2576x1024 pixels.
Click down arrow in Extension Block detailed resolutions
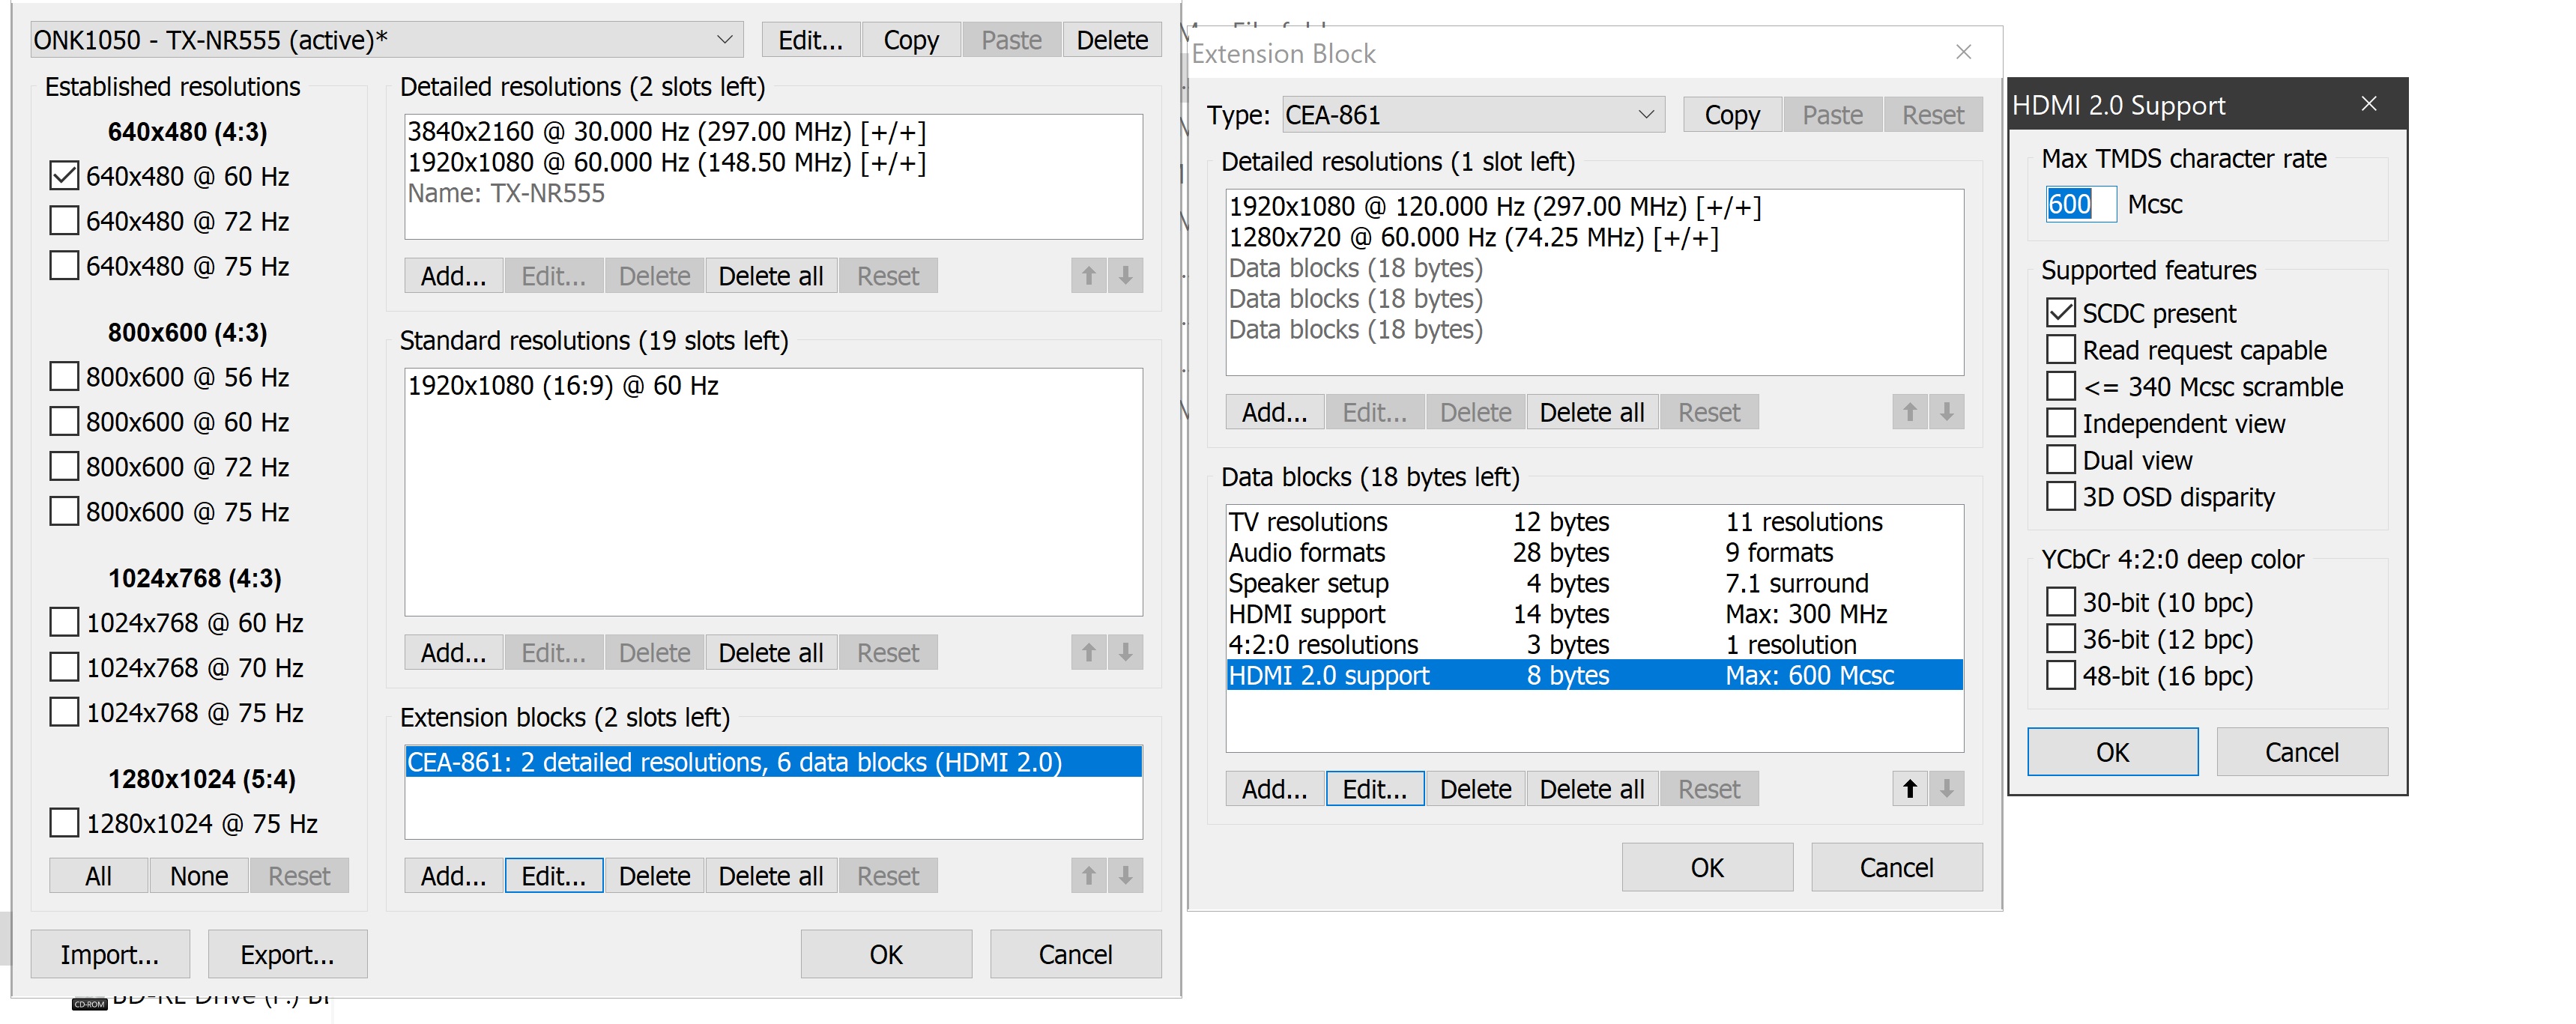(x=1946, y=412)
